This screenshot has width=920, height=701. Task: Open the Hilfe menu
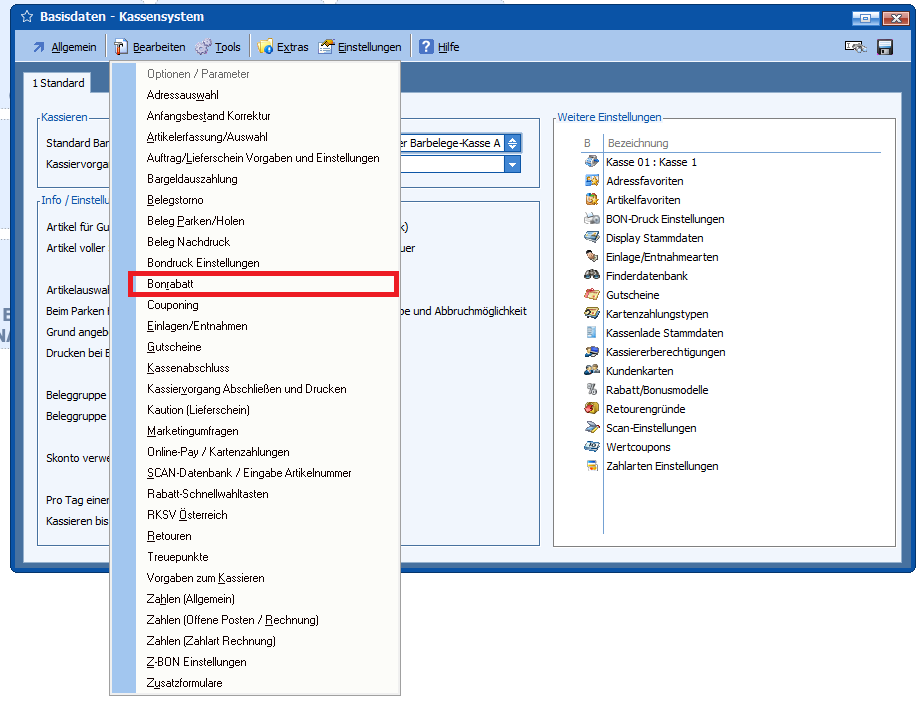pyautogui.click(x=439, y=47)
